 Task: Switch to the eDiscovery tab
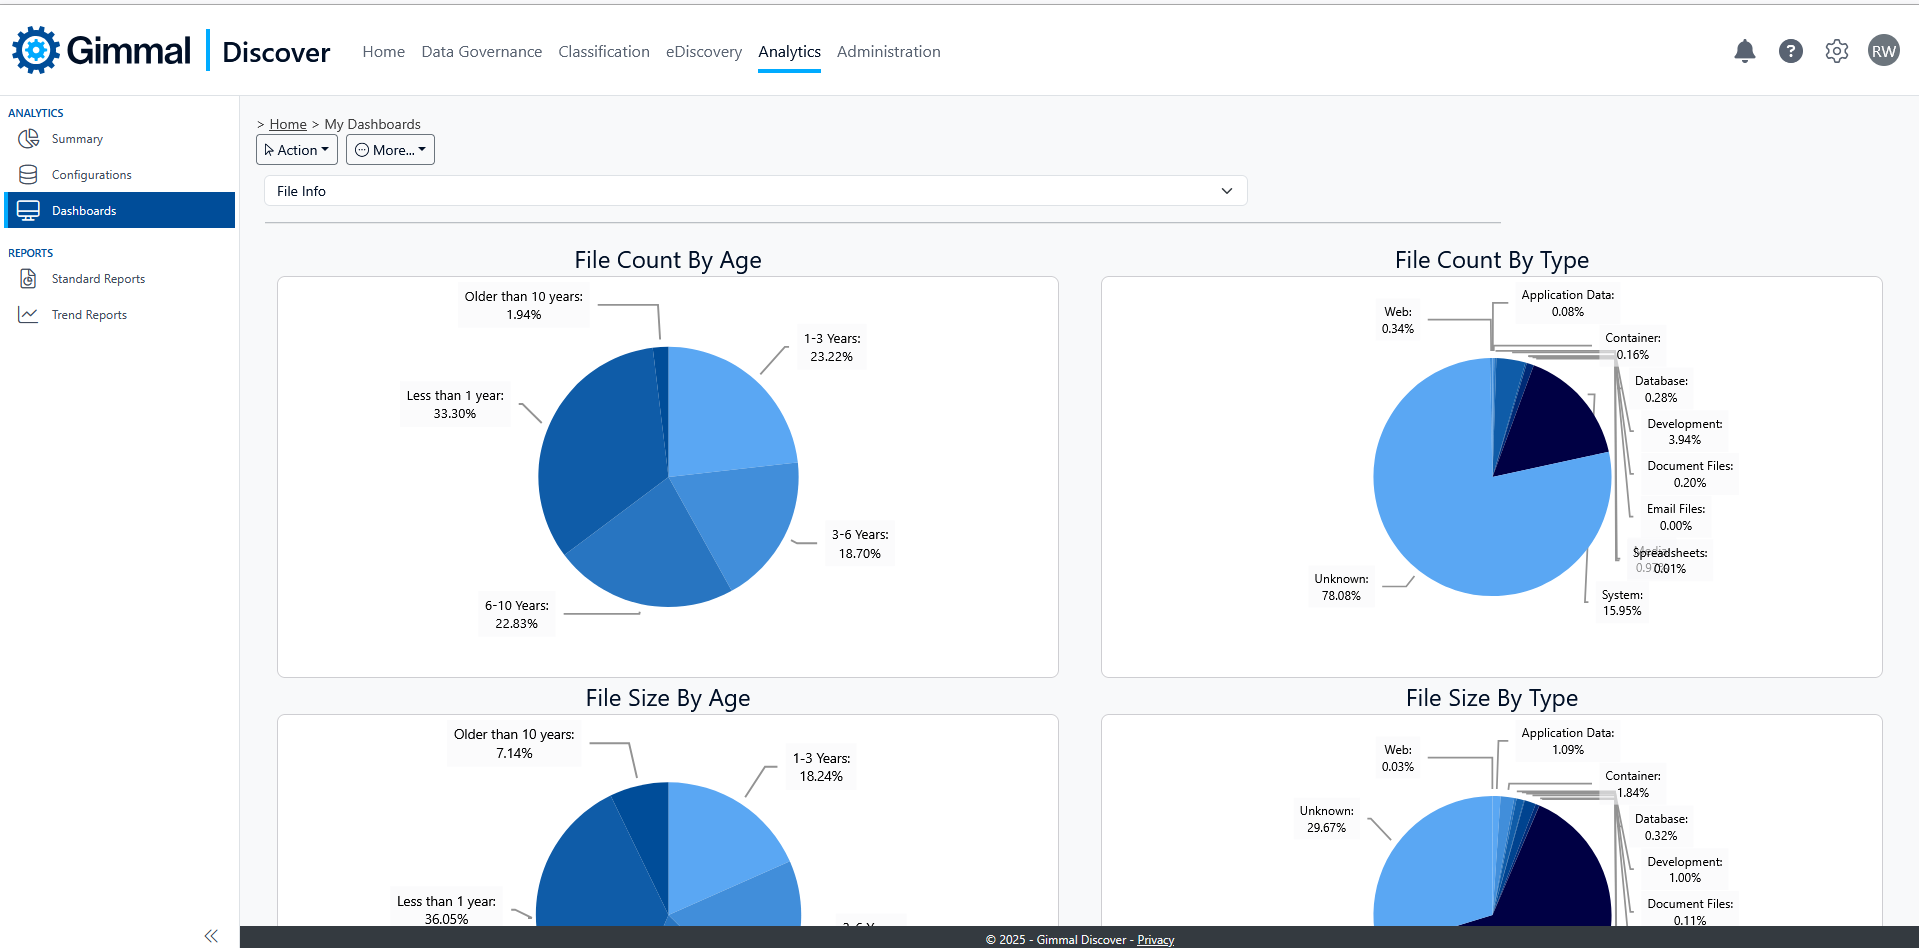703,52
